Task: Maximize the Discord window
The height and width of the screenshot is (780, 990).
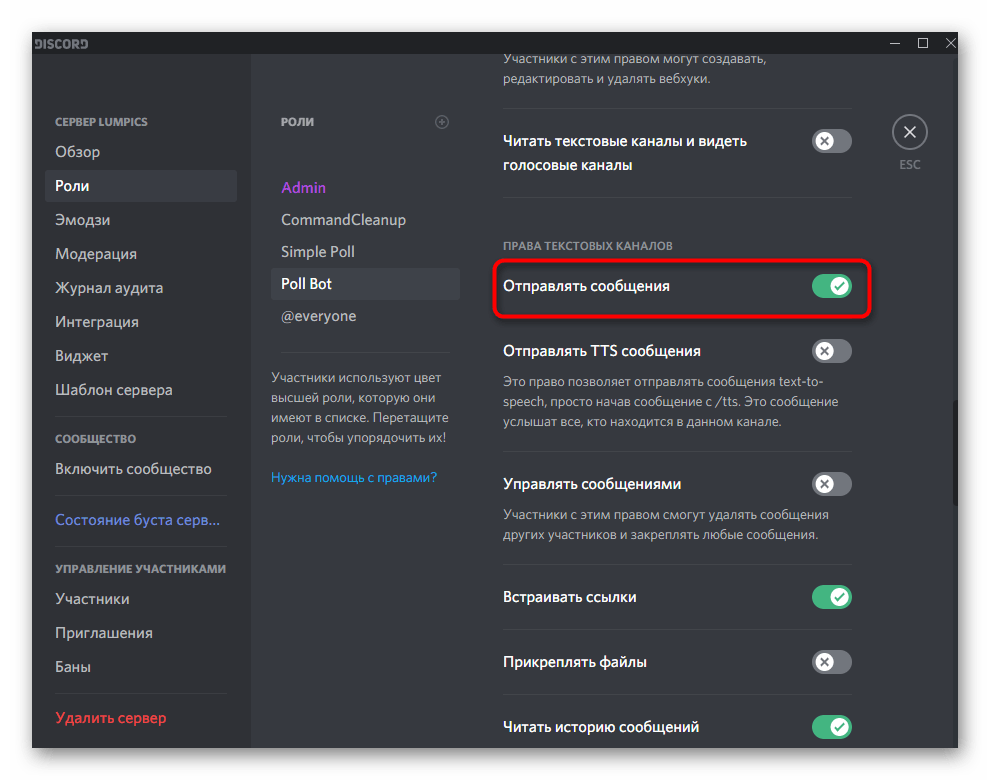Action: coord(922,43)
